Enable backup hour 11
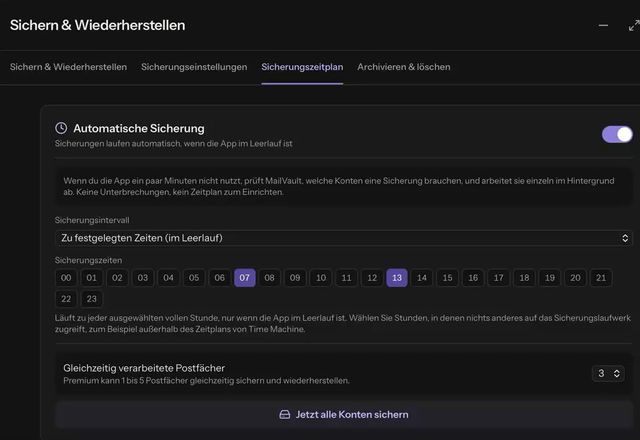This screenshot has height=440, width=640. click(x=346, y=278)
